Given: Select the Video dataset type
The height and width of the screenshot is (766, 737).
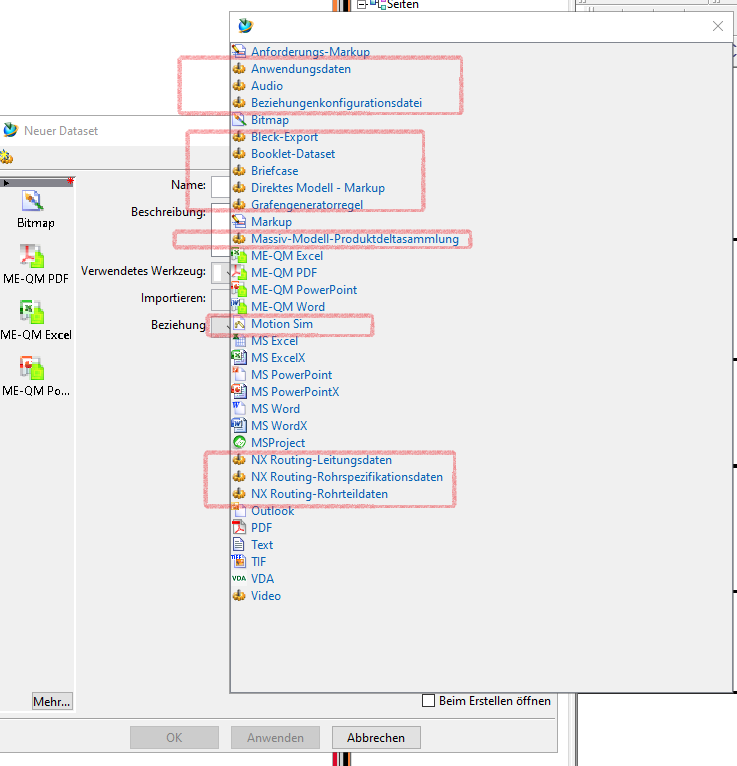Looking at the screenshot, I should pos(266,596).
